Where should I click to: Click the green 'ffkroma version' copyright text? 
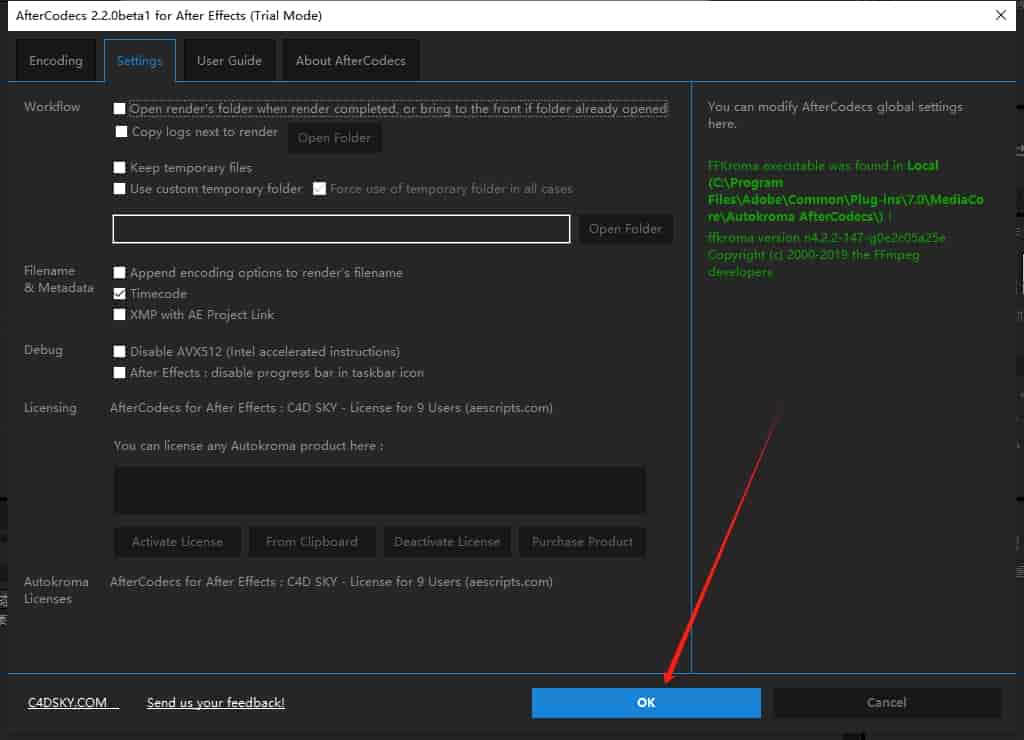point(827,255)
